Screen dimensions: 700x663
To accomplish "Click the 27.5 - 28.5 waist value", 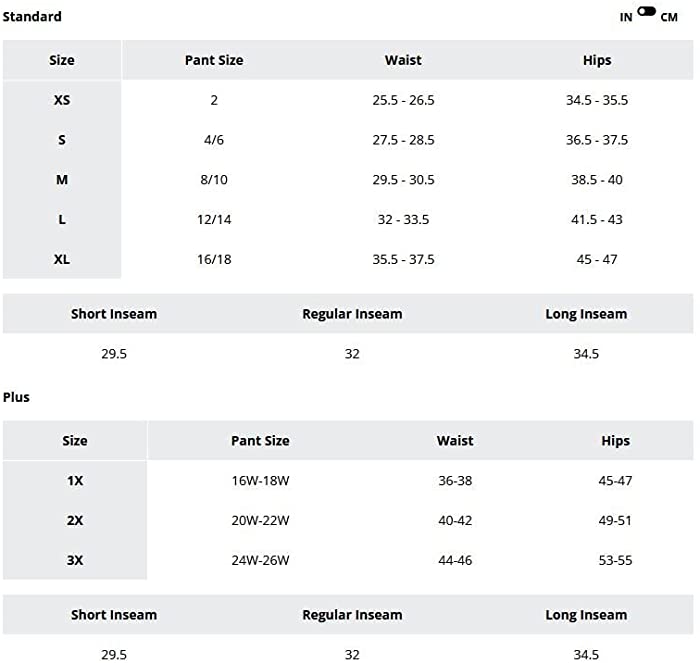I will (403, 140).
